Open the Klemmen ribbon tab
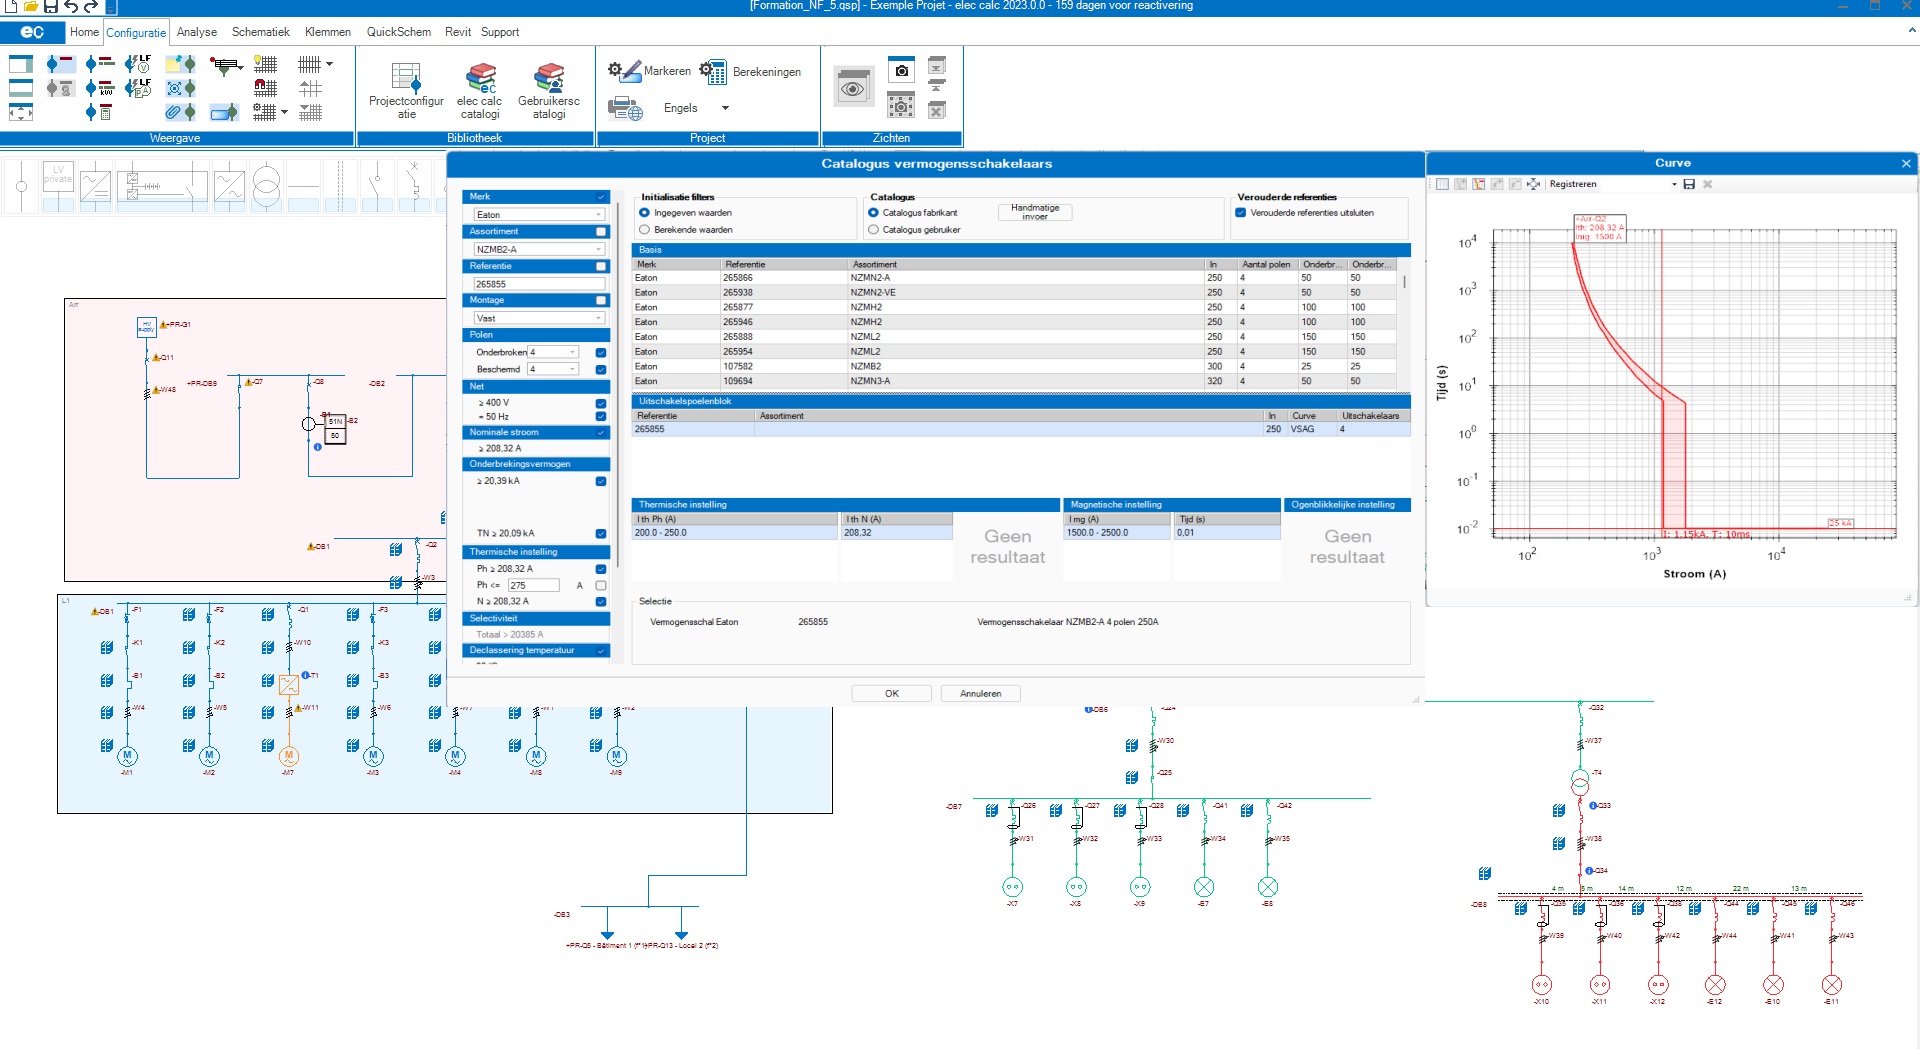This screenshot has width=1920, height=1049. pos(328,32)
